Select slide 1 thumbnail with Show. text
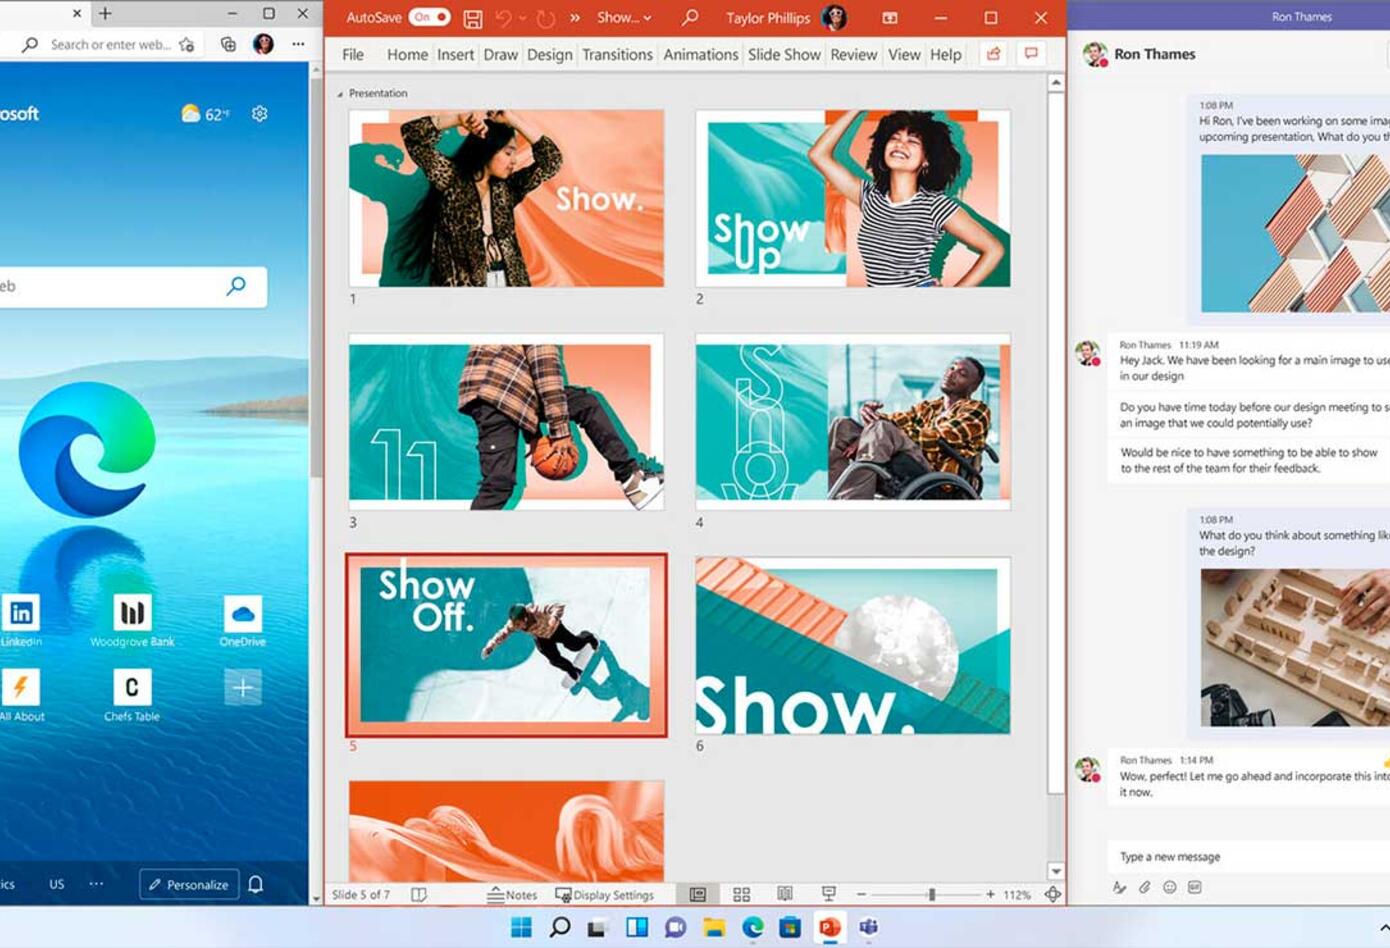1390x948 pixels. 506,198
